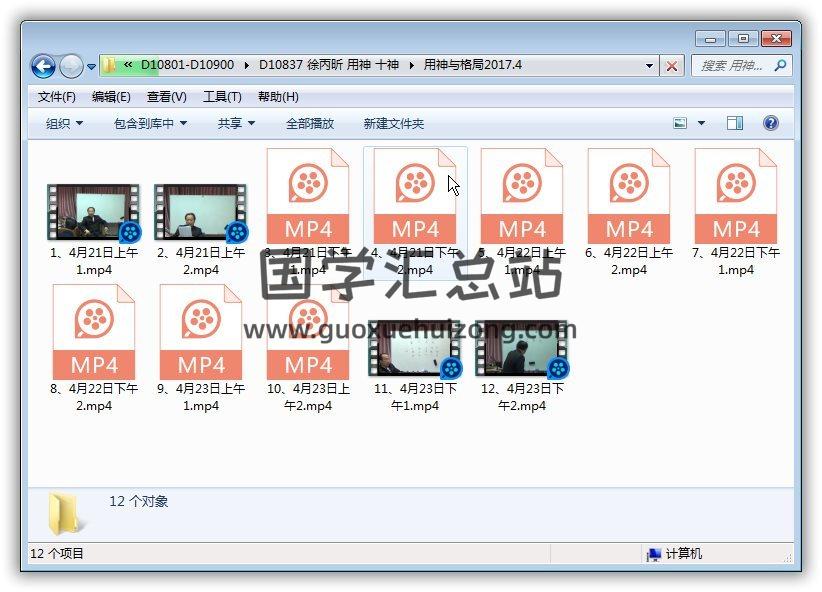The image size is (822, 592).
Task: Click the file name 2、4月21日上午2.mp4
Action: click(x=201, y=261)
